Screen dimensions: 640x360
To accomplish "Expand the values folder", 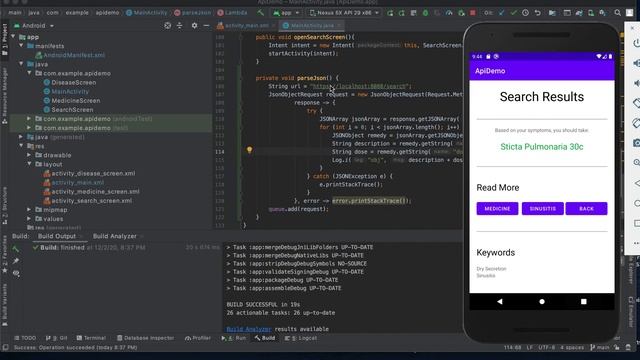I will point(29,219).
